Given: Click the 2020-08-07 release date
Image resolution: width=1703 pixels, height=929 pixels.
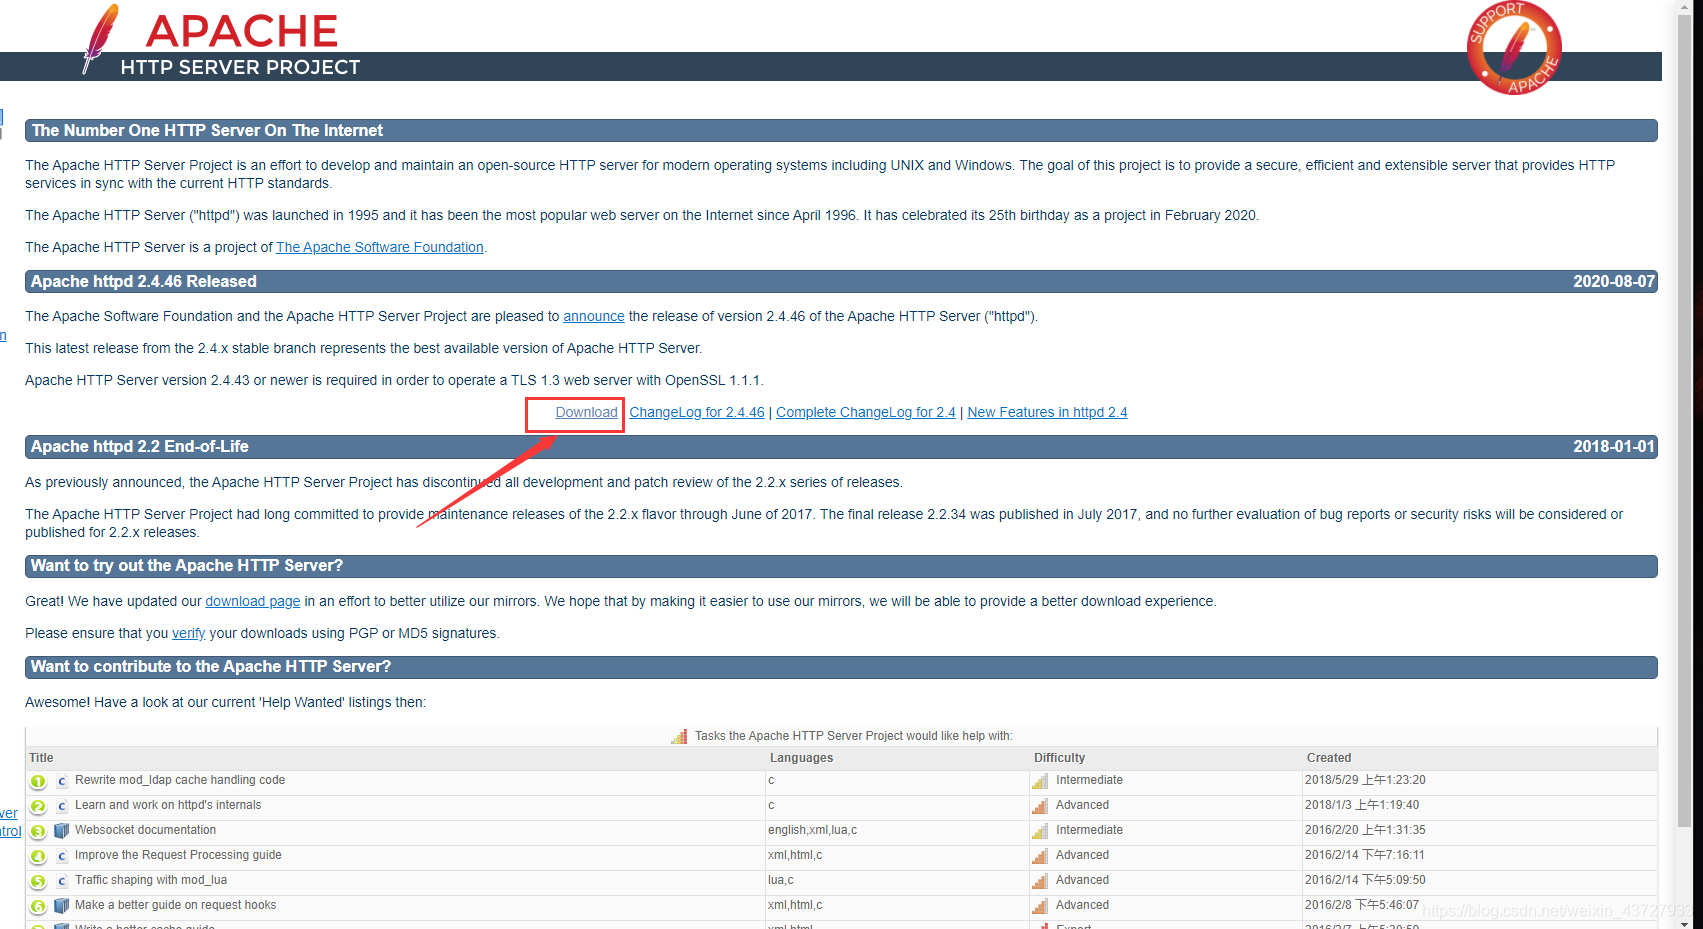Looking at the screenshot, I should (1614, 281).
